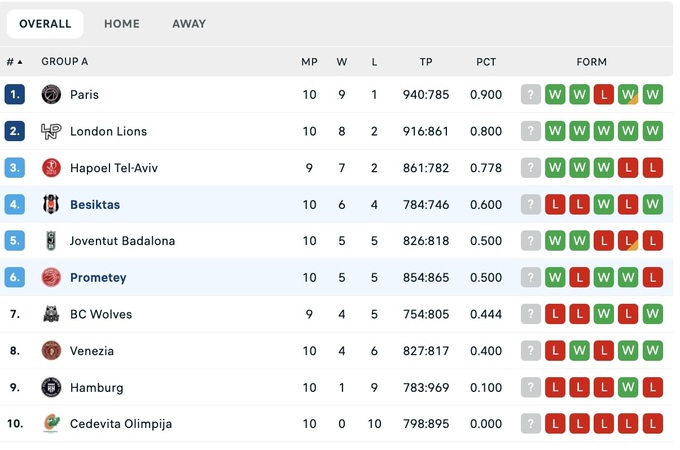Switch to the Home standings tab
The height and width of the screenshot is (450, 680).
click(x=122, y=24)
